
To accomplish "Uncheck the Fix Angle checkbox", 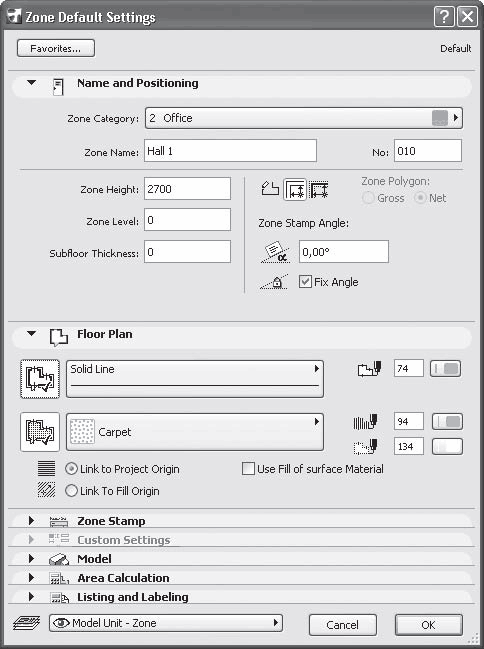I will [305, 282].
